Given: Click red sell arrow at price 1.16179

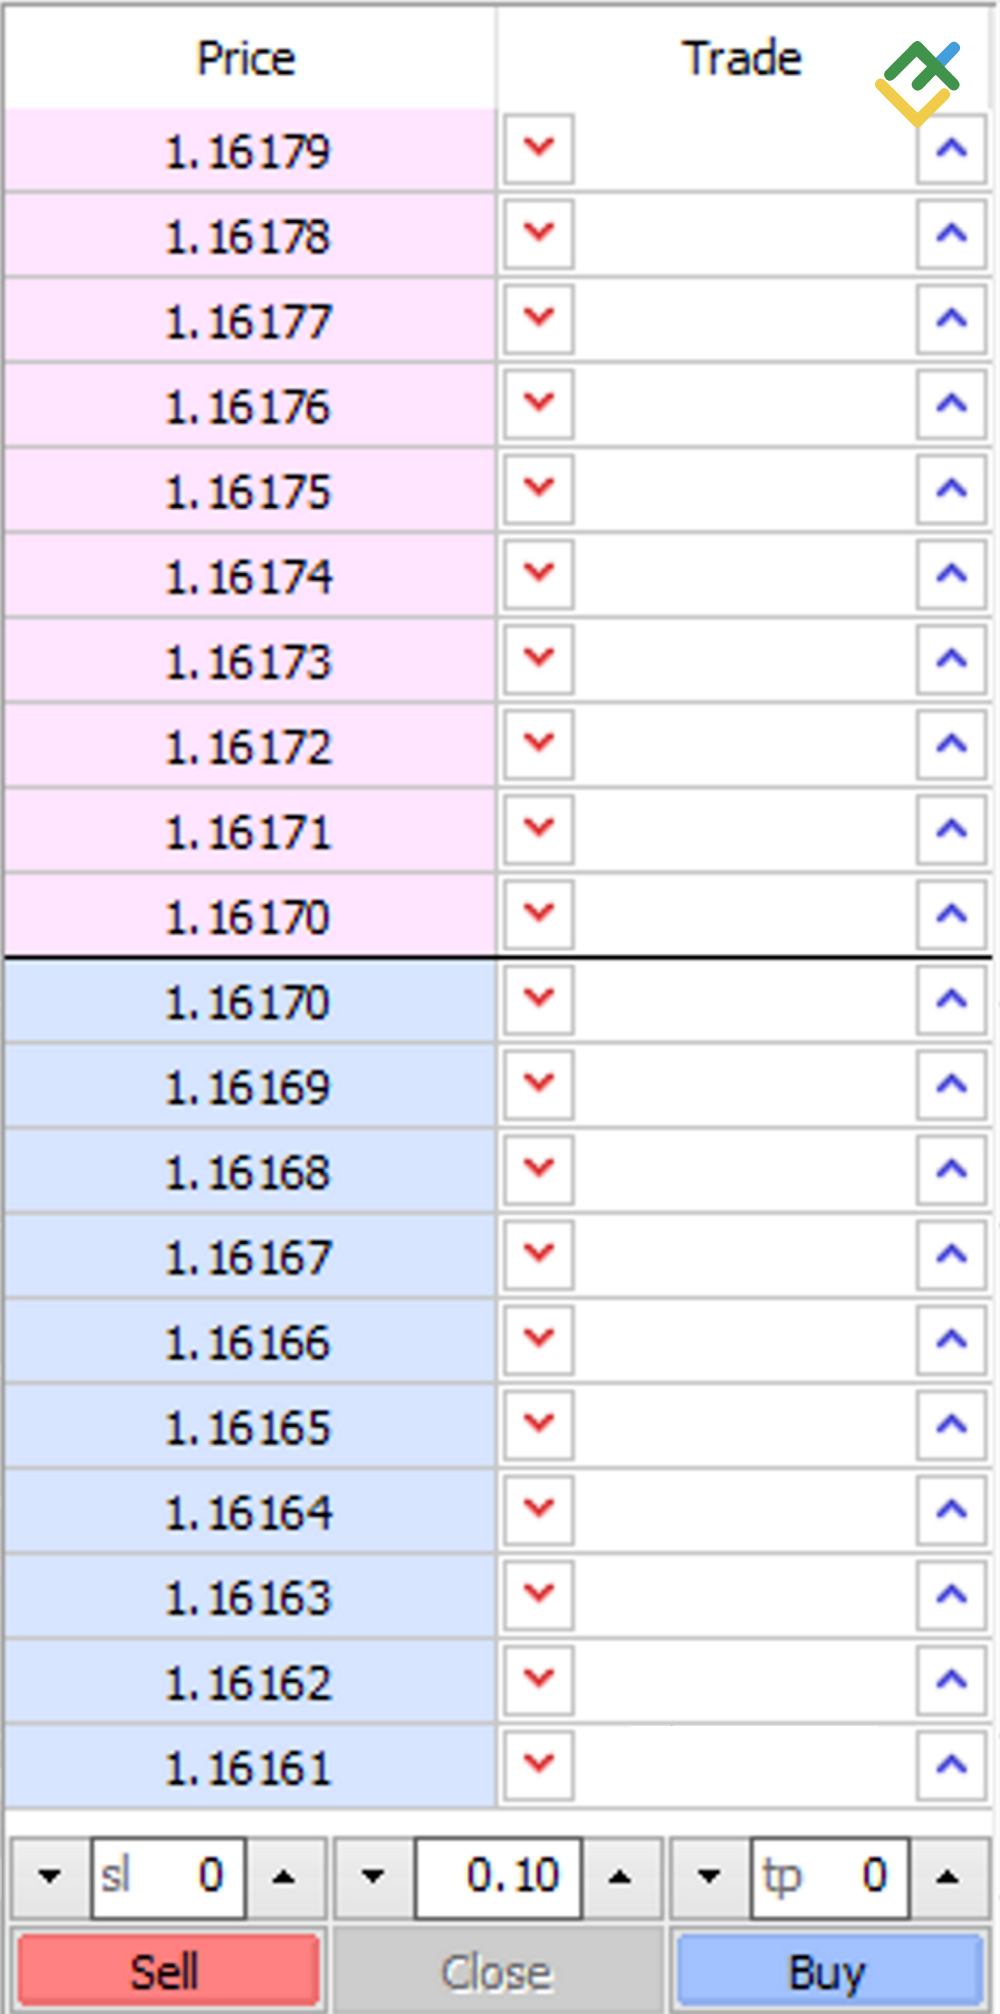Looking at the screenshot, I should pos(538,149).
